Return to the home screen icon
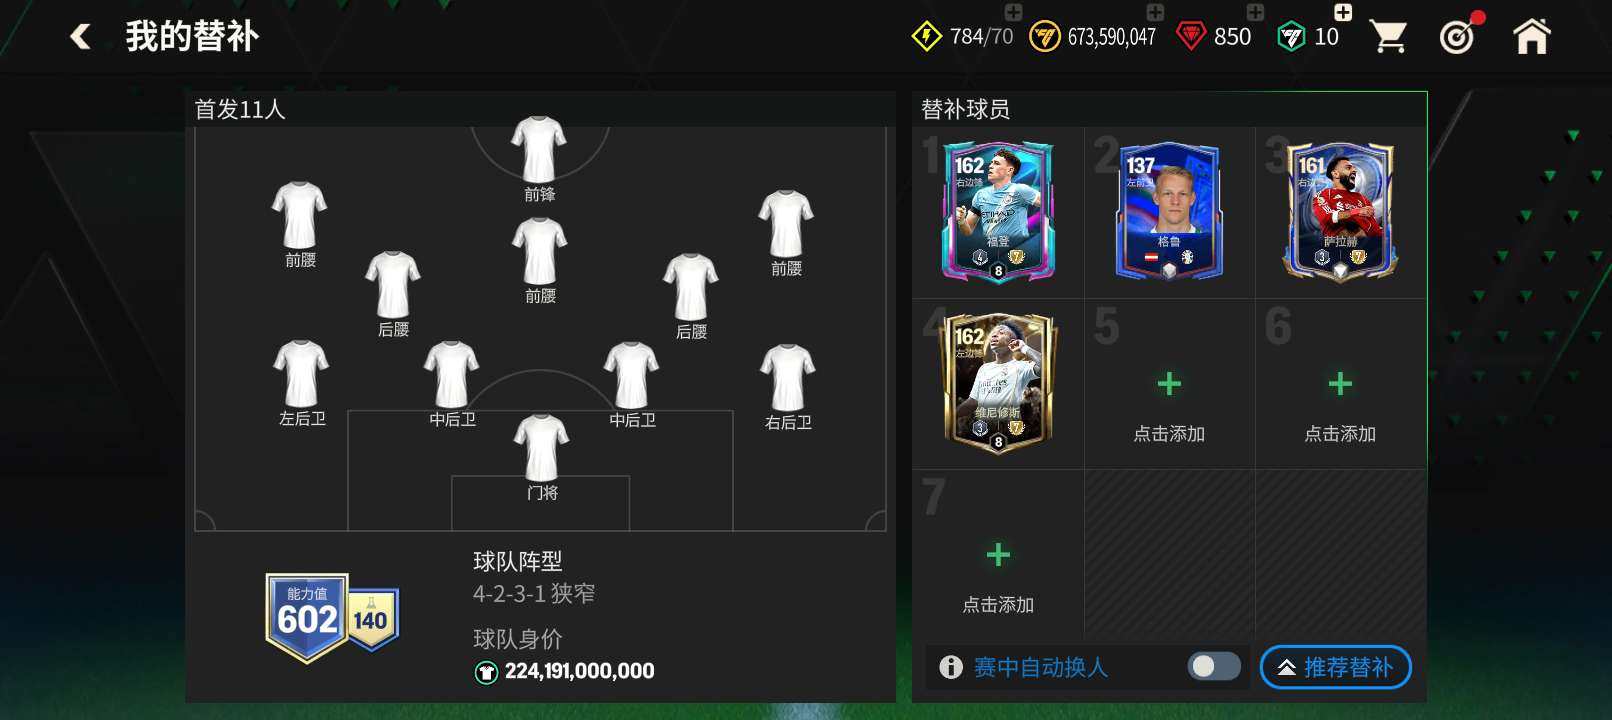Screen dimensions: 1612x720 [1531, 36]
